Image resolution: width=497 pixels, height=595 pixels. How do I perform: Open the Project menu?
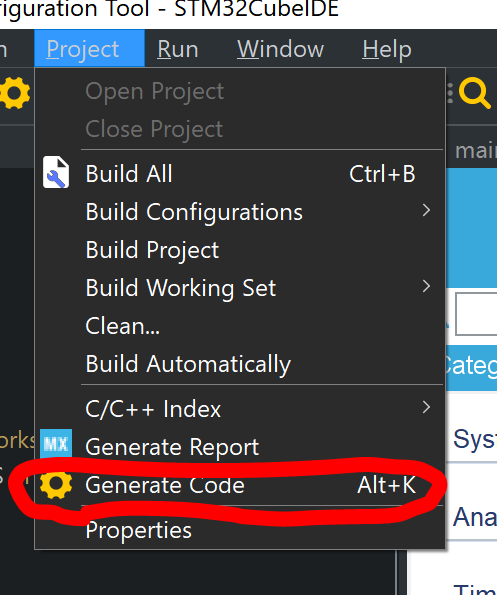pyautogui.click(x=89, y=49)
